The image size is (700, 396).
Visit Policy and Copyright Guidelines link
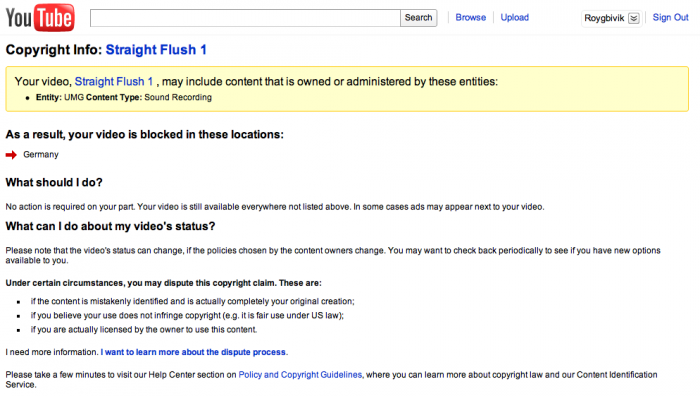(x=300, y=375)
